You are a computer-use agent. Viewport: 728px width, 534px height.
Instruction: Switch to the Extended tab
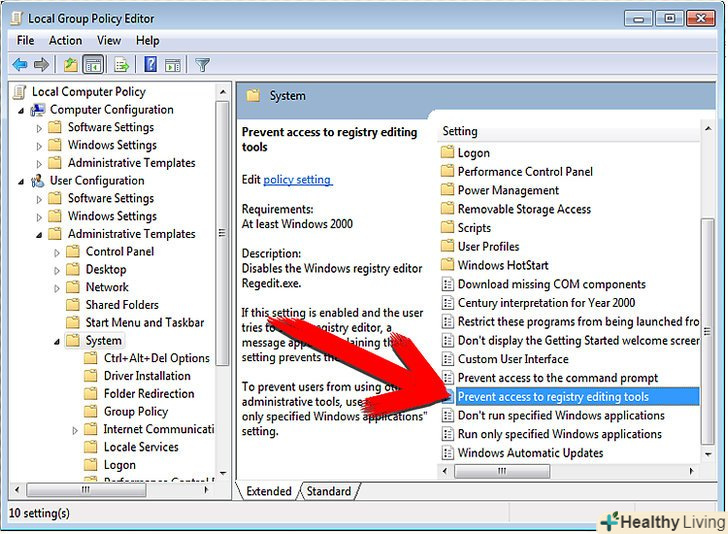268,491
